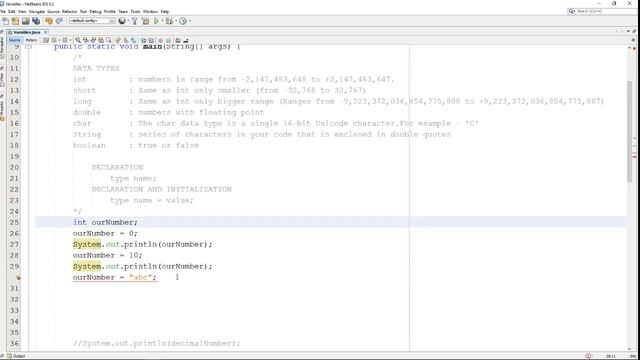Click the Redo toolbar icon

click(x=59, y=21)
